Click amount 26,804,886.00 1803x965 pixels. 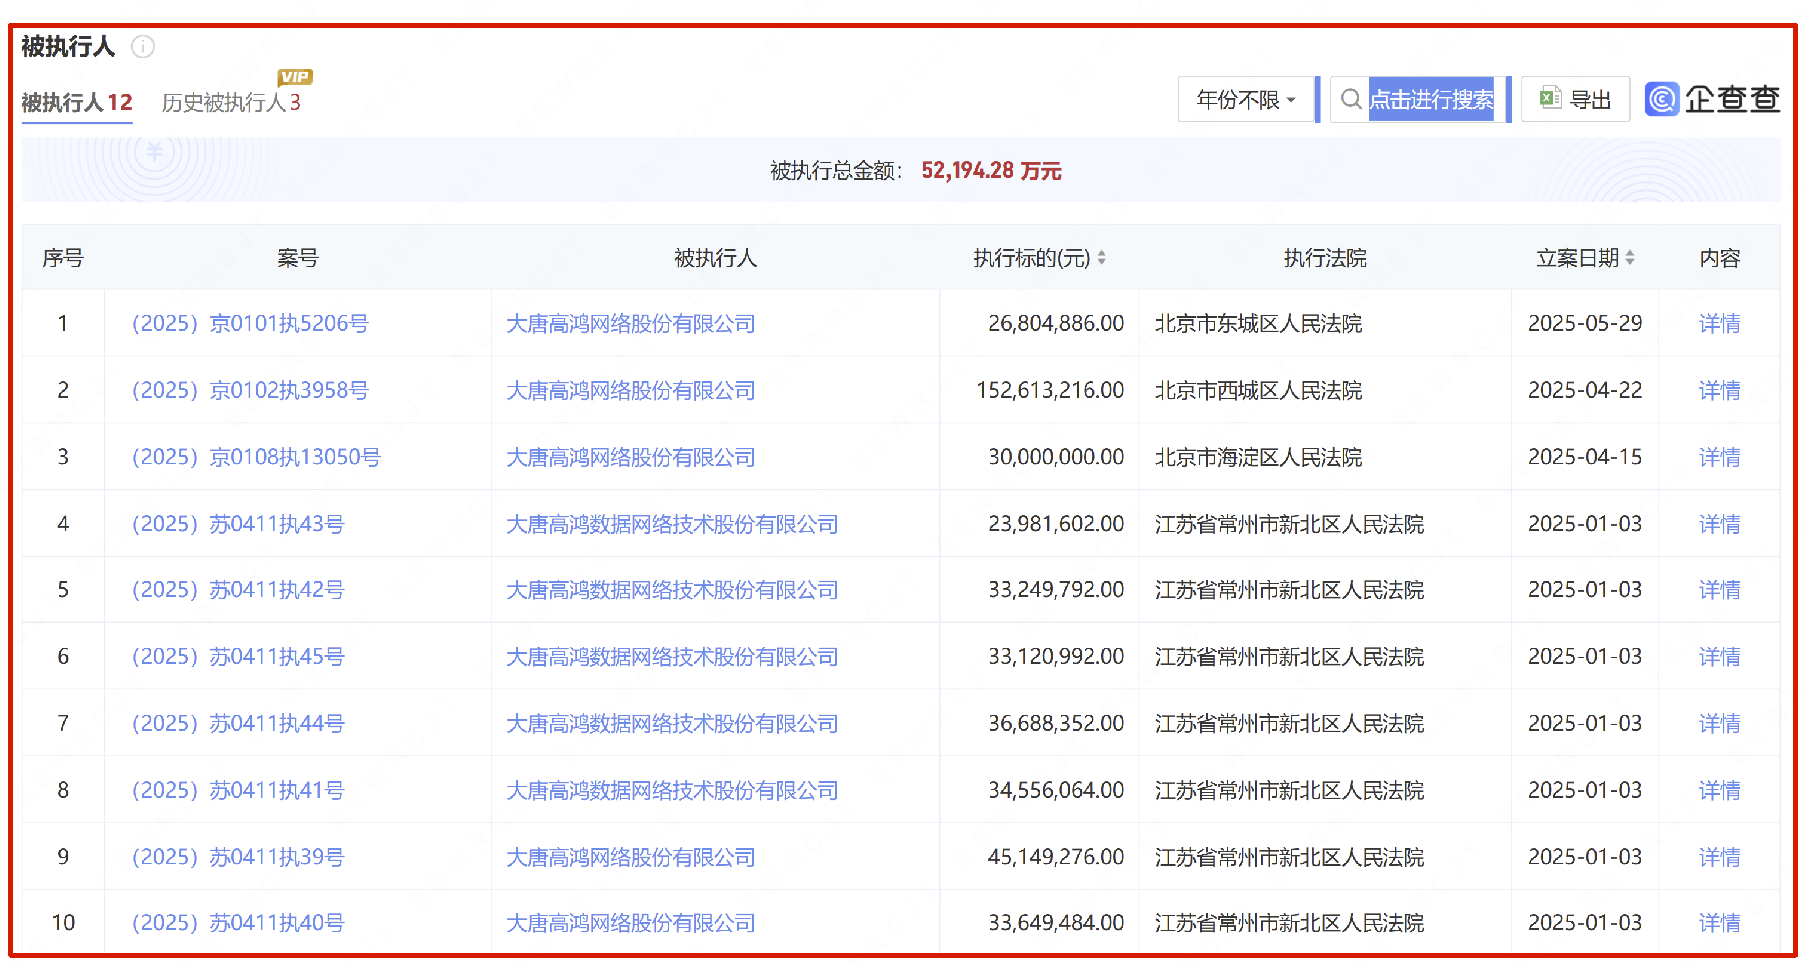pos(1056,324)
